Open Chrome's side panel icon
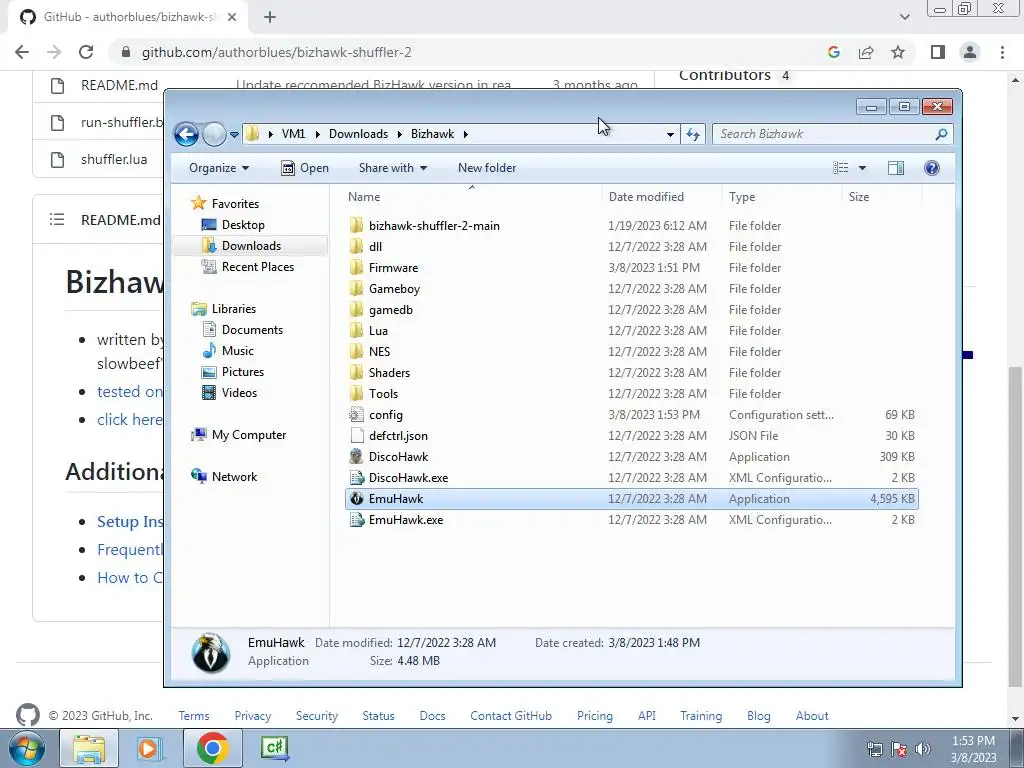The image size is (1024, 768). [x=938, y=52]
